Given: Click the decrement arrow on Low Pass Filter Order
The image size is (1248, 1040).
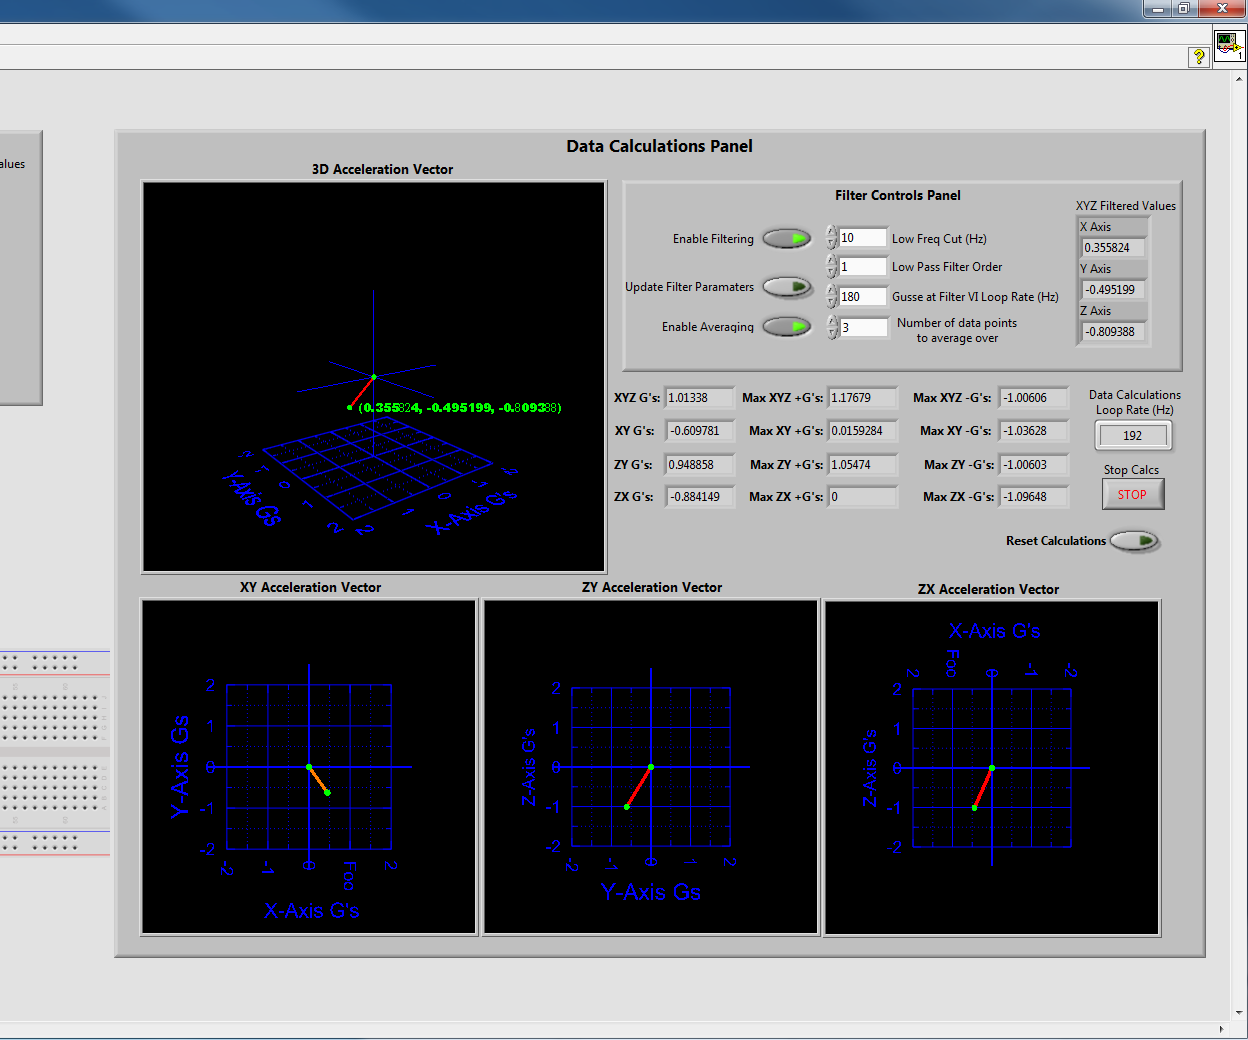Looking at the screenshot, I should tap(831, 270).
